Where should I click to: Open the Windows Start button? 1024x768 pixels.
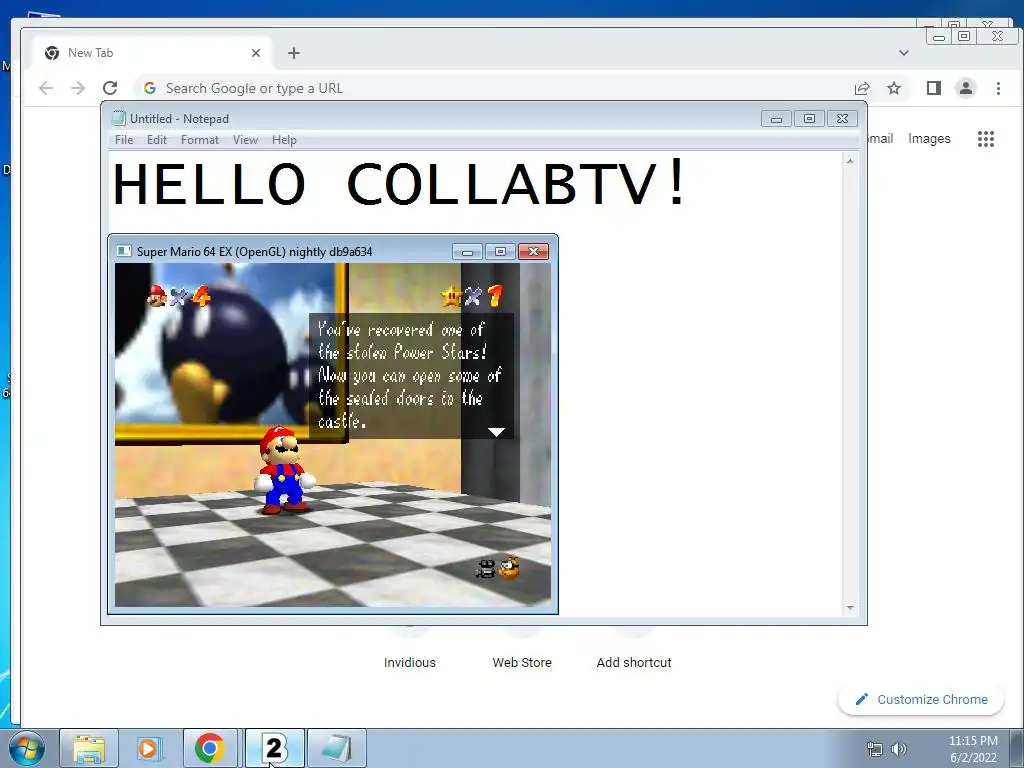tap(27, 748)
